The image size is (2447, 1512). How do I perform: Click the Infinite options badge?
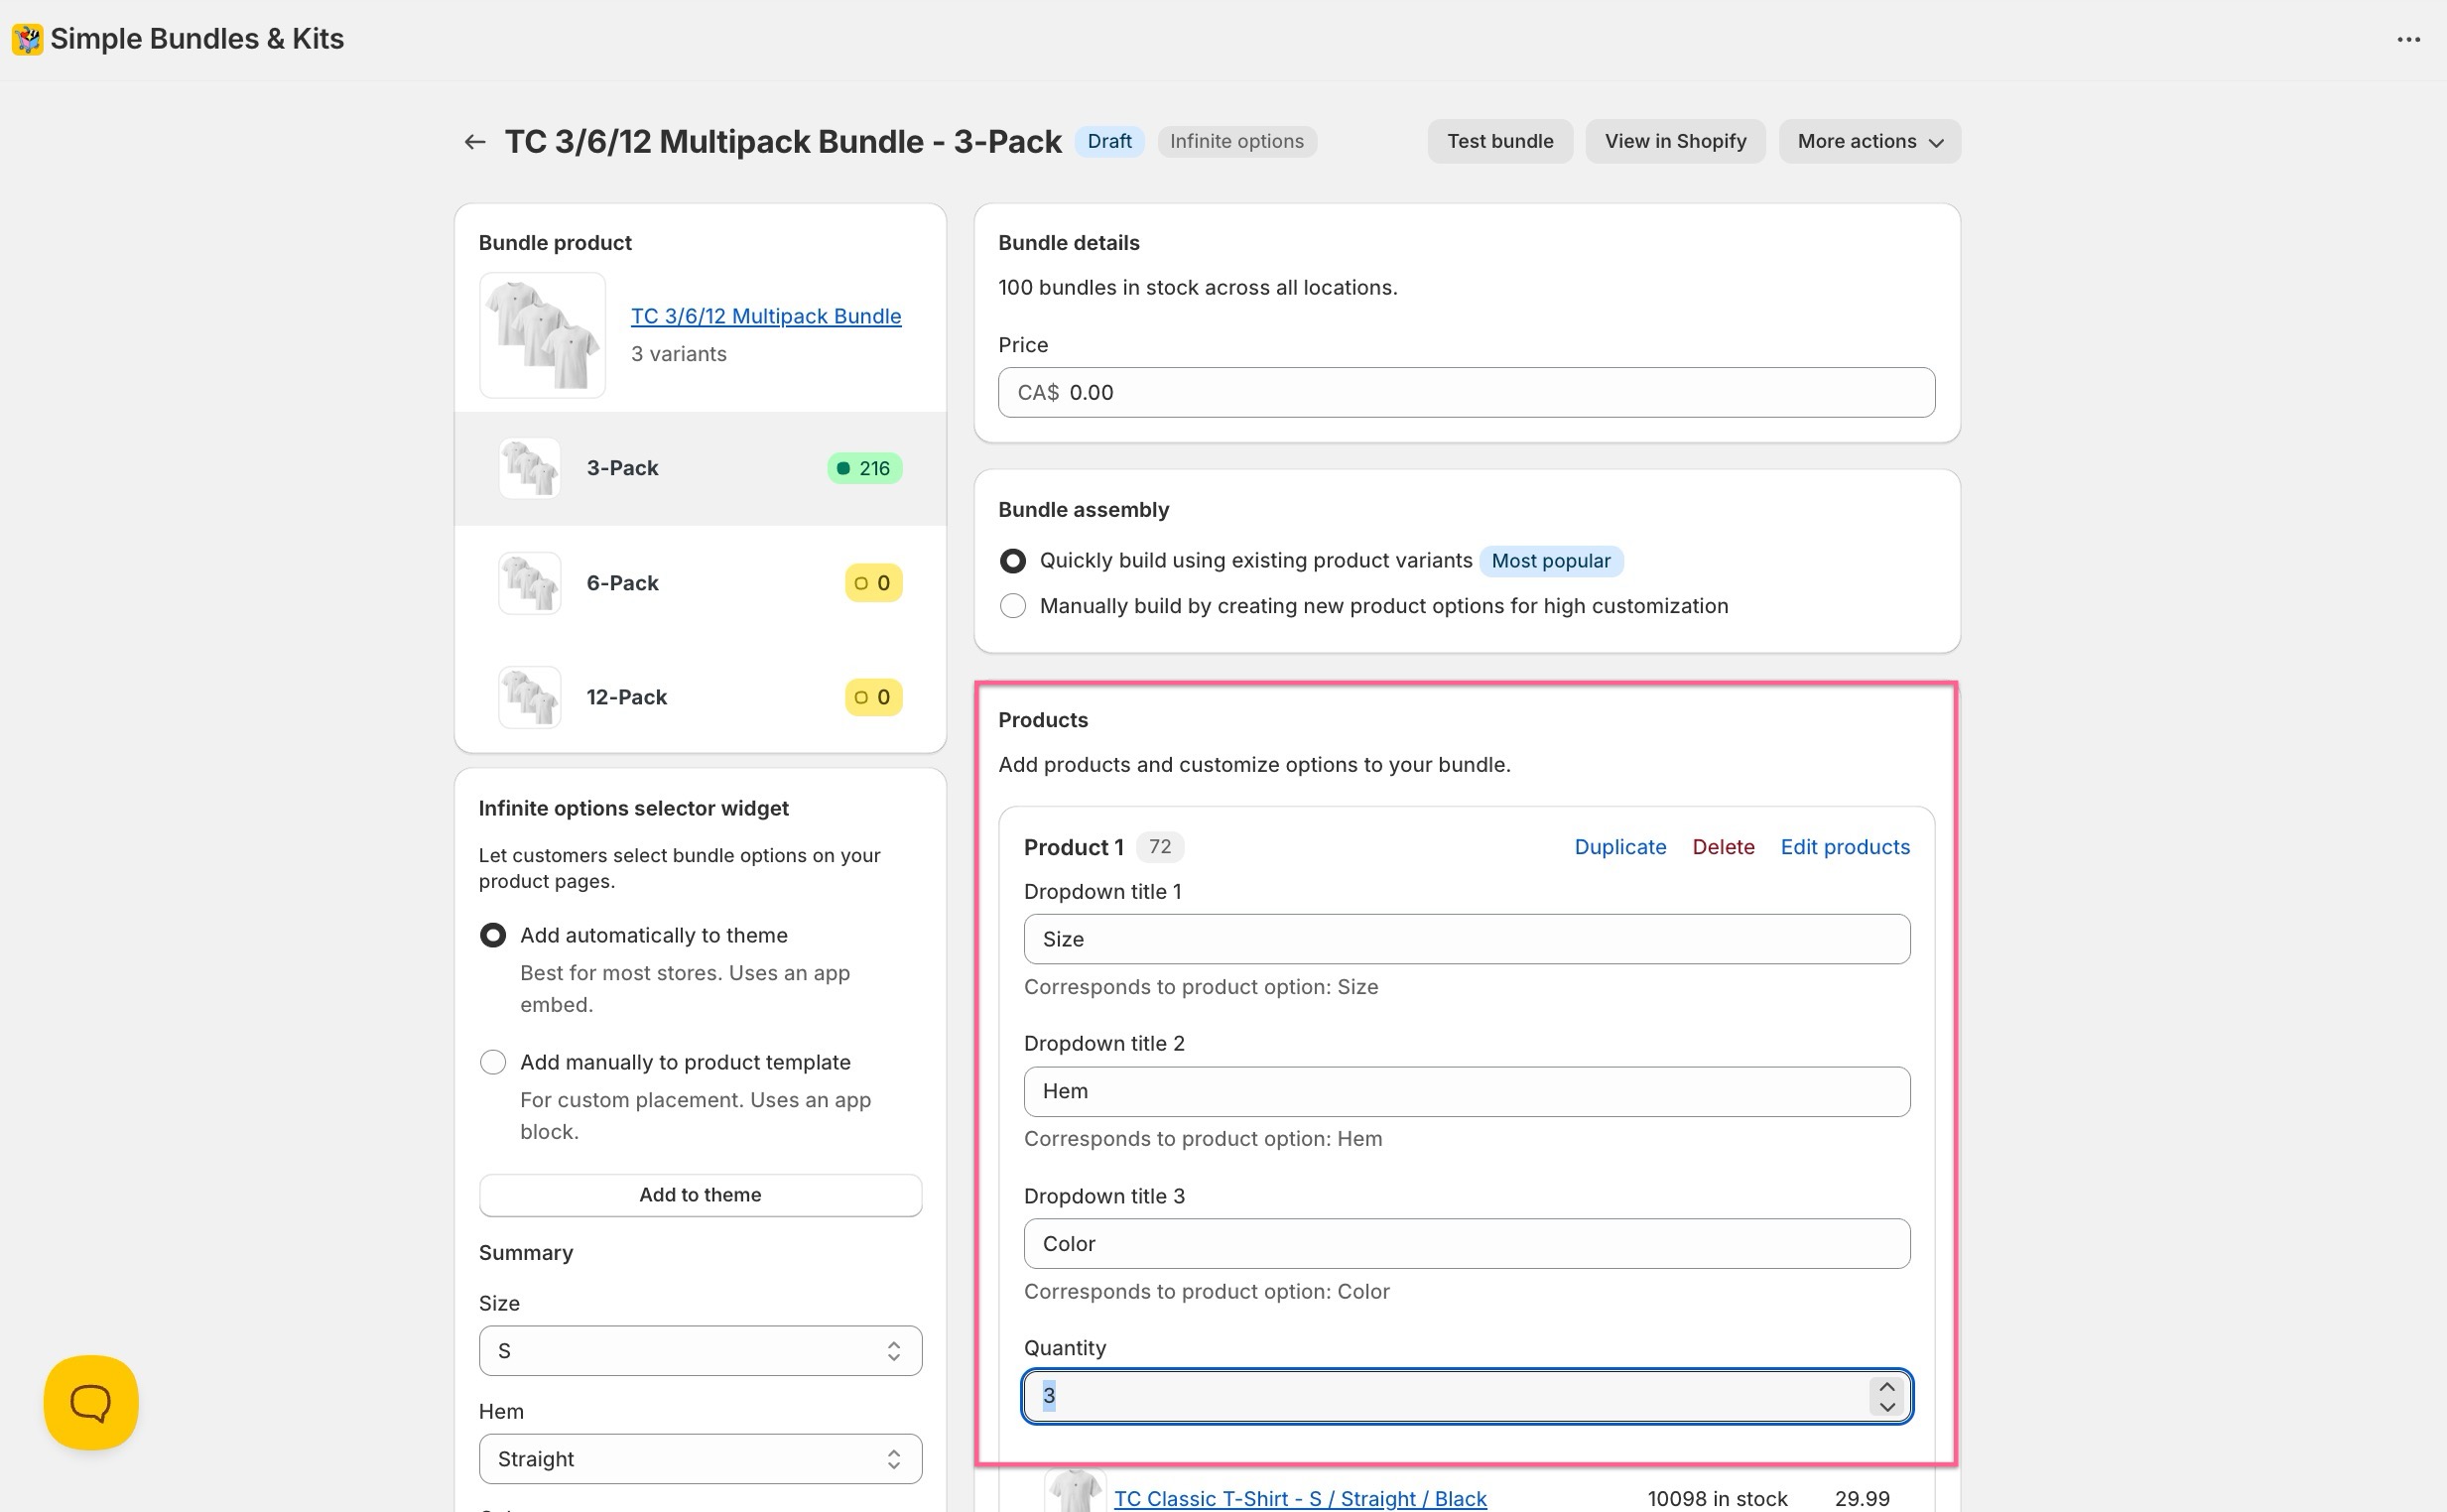tap(1237, 141)
